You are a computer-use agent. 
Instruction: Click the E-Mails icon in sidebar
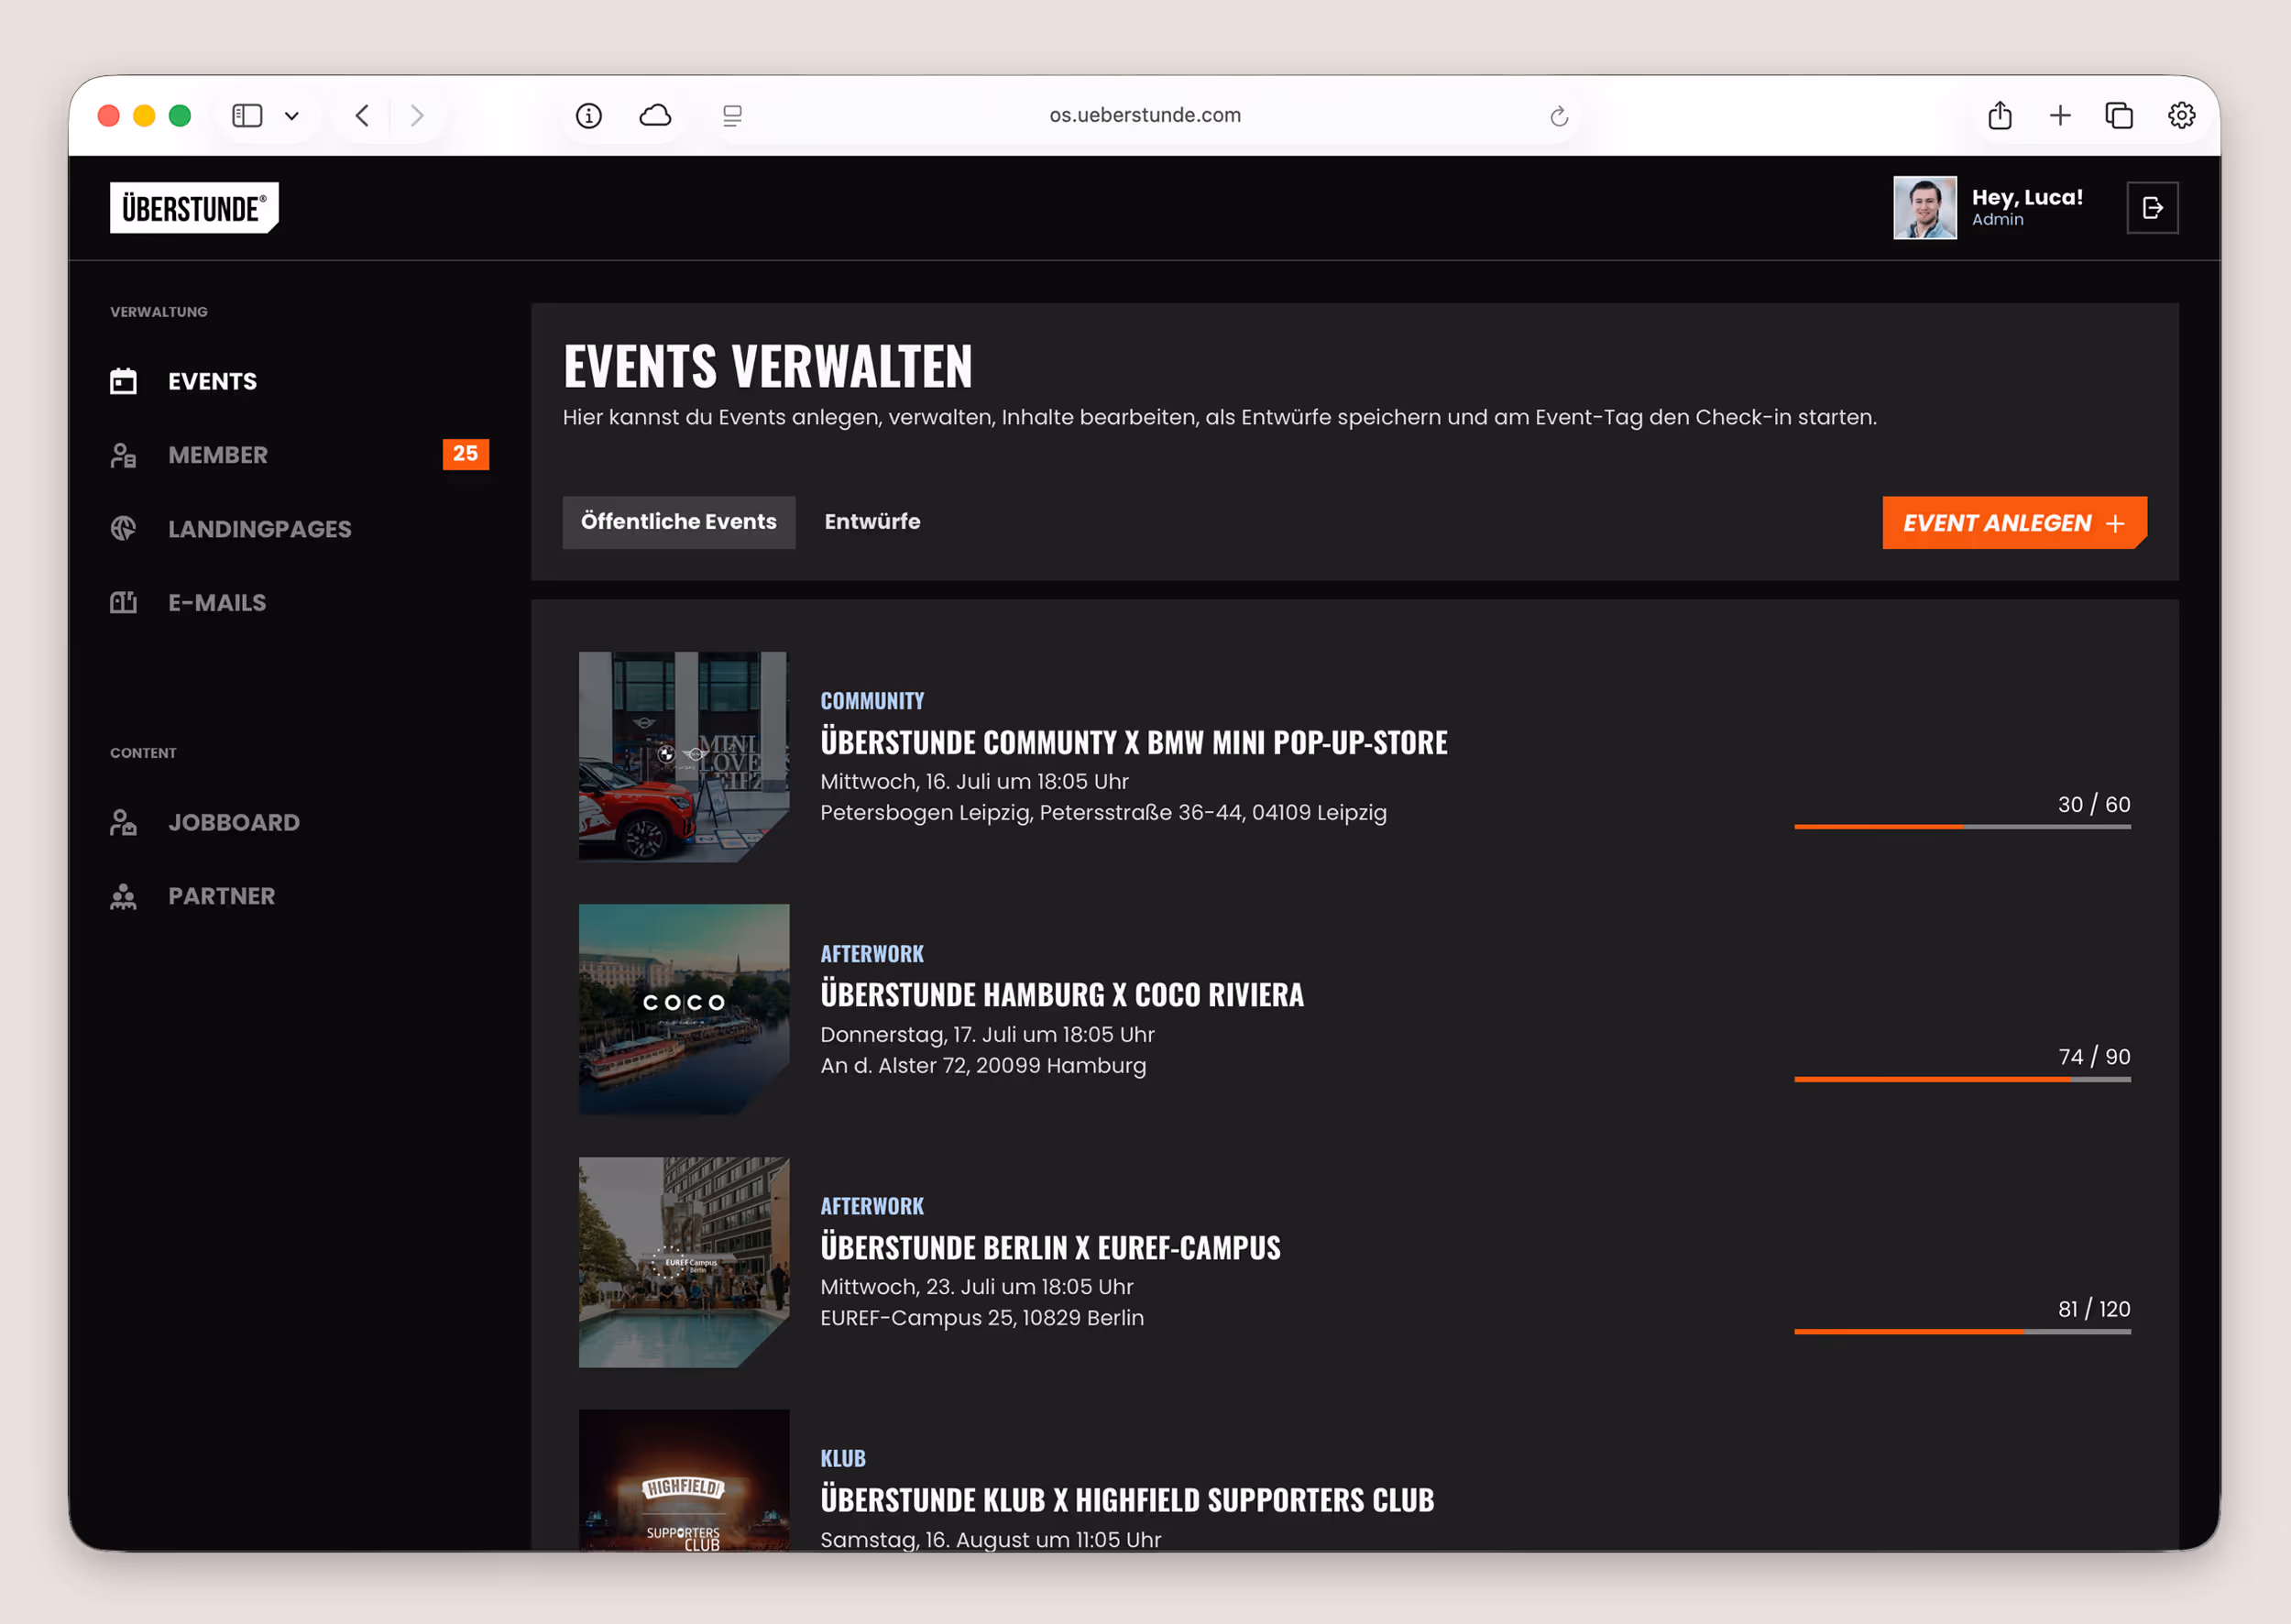click(x=123, y=602)
